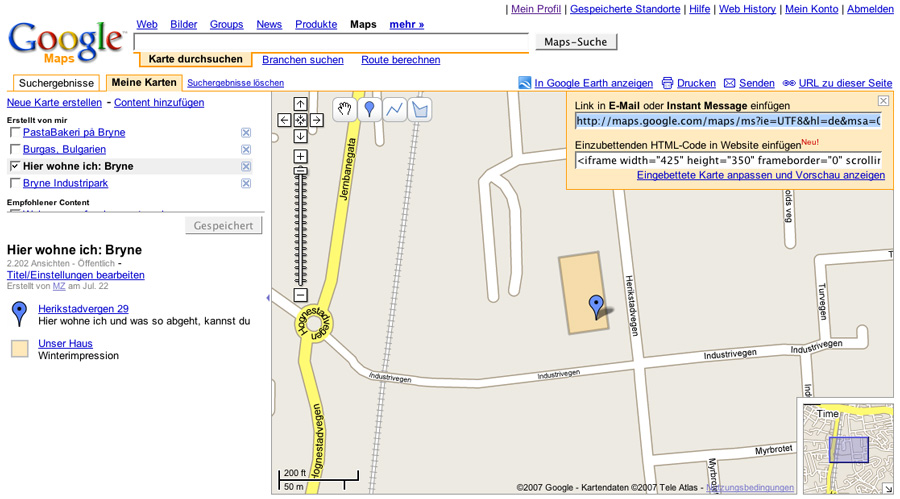Image resolution: width=900 pixels, height=499 pixels.
Task: Zoom out with the minus button
Action: [300, 295]
